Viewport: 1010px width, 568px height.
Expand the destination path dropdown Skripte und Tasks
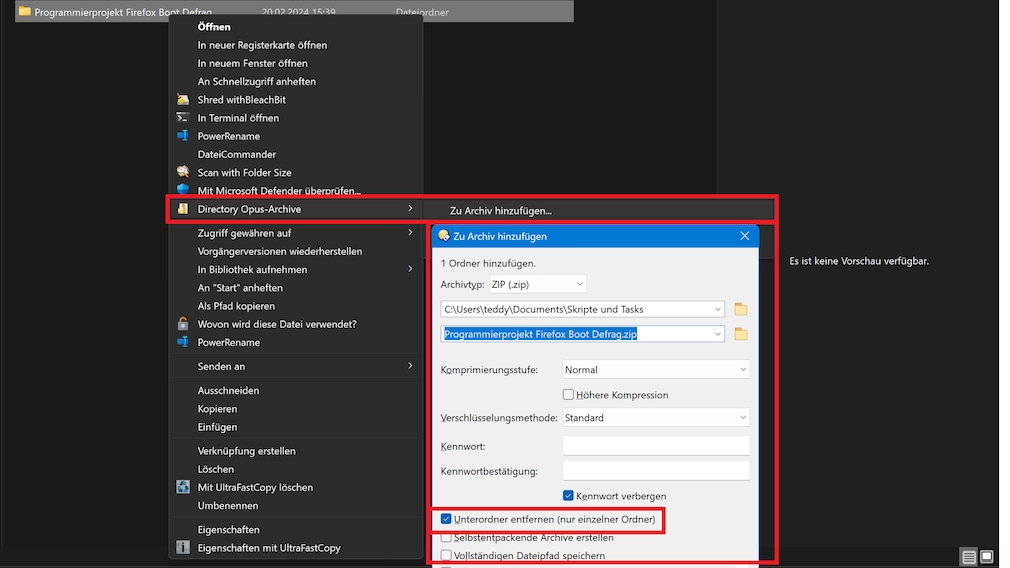[718, 309]
